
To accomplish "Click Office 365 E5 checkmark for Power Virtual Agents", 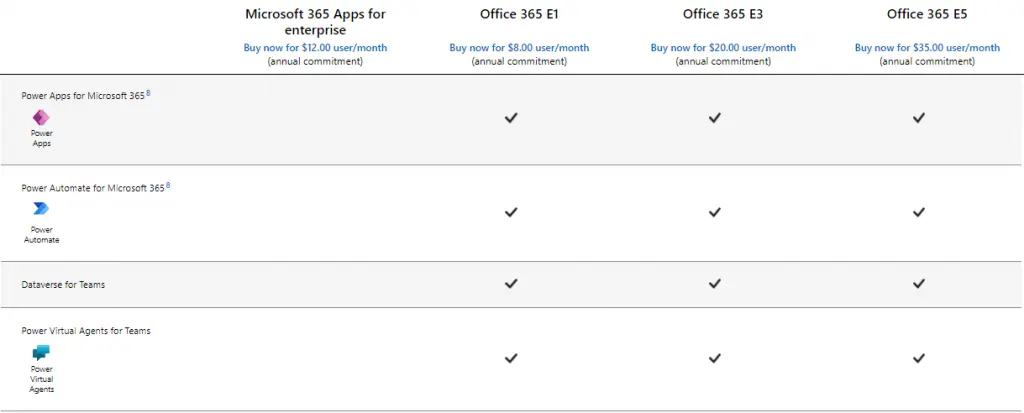I will coord(919,357).
